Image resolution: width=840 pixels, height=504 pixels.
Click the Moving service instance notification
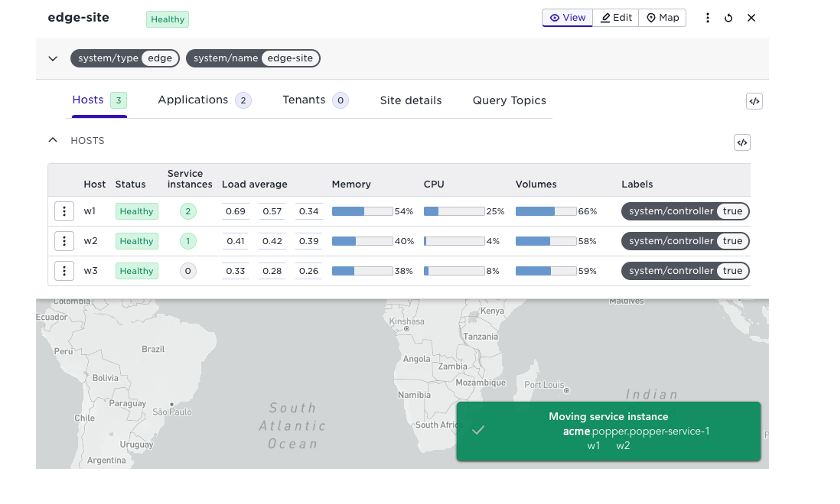[608, 431]
